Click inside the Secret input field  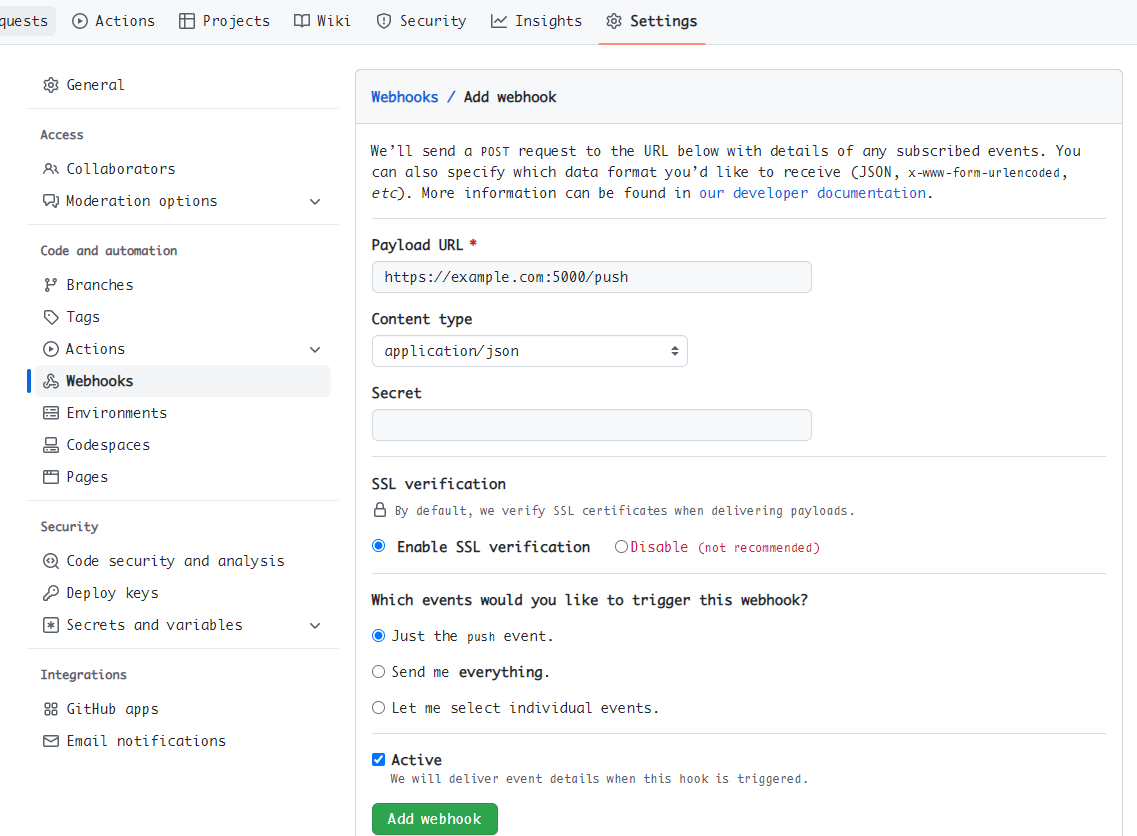(x=591, y=424)
